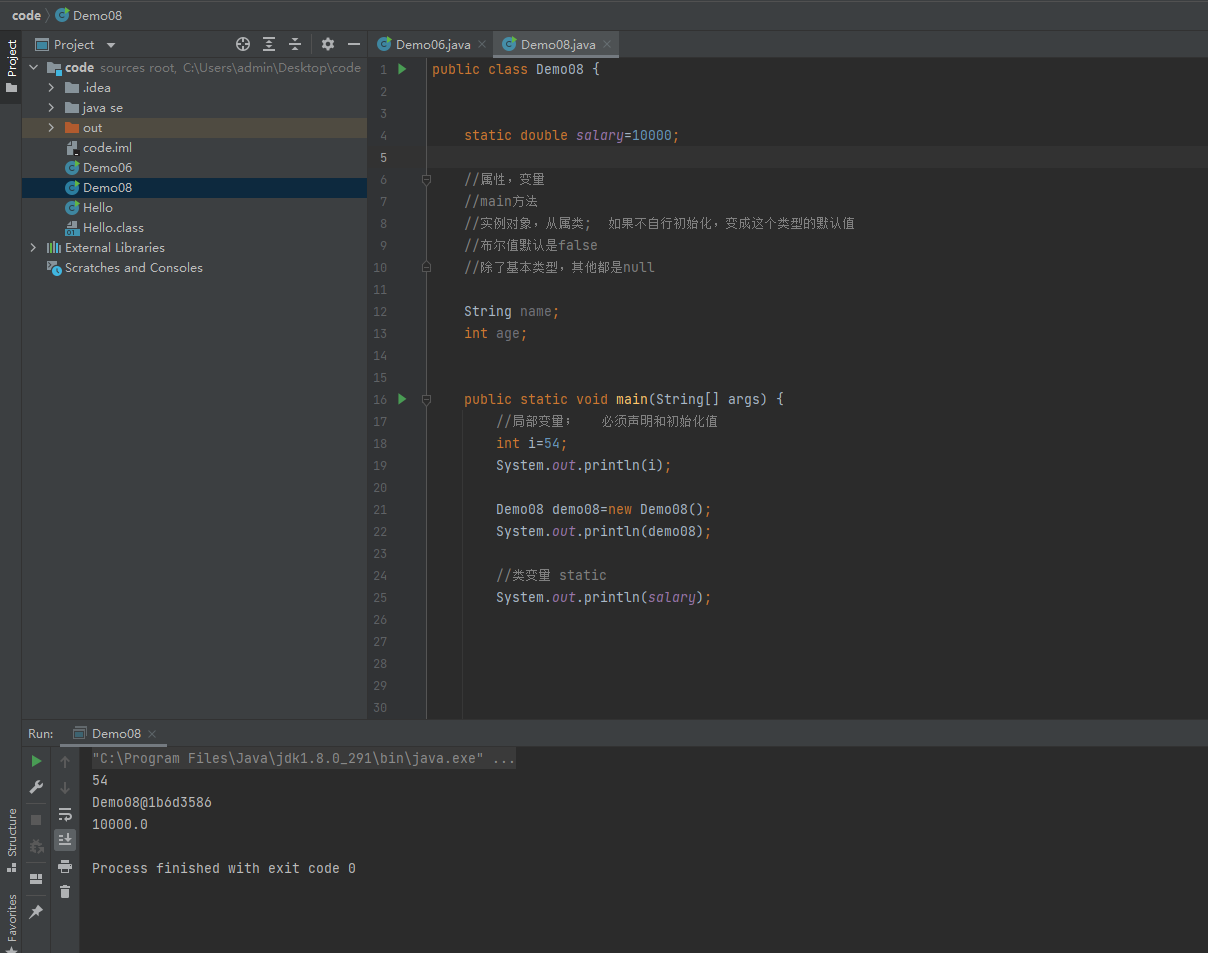Toggle pin tab in Run panel

(37, 912)
